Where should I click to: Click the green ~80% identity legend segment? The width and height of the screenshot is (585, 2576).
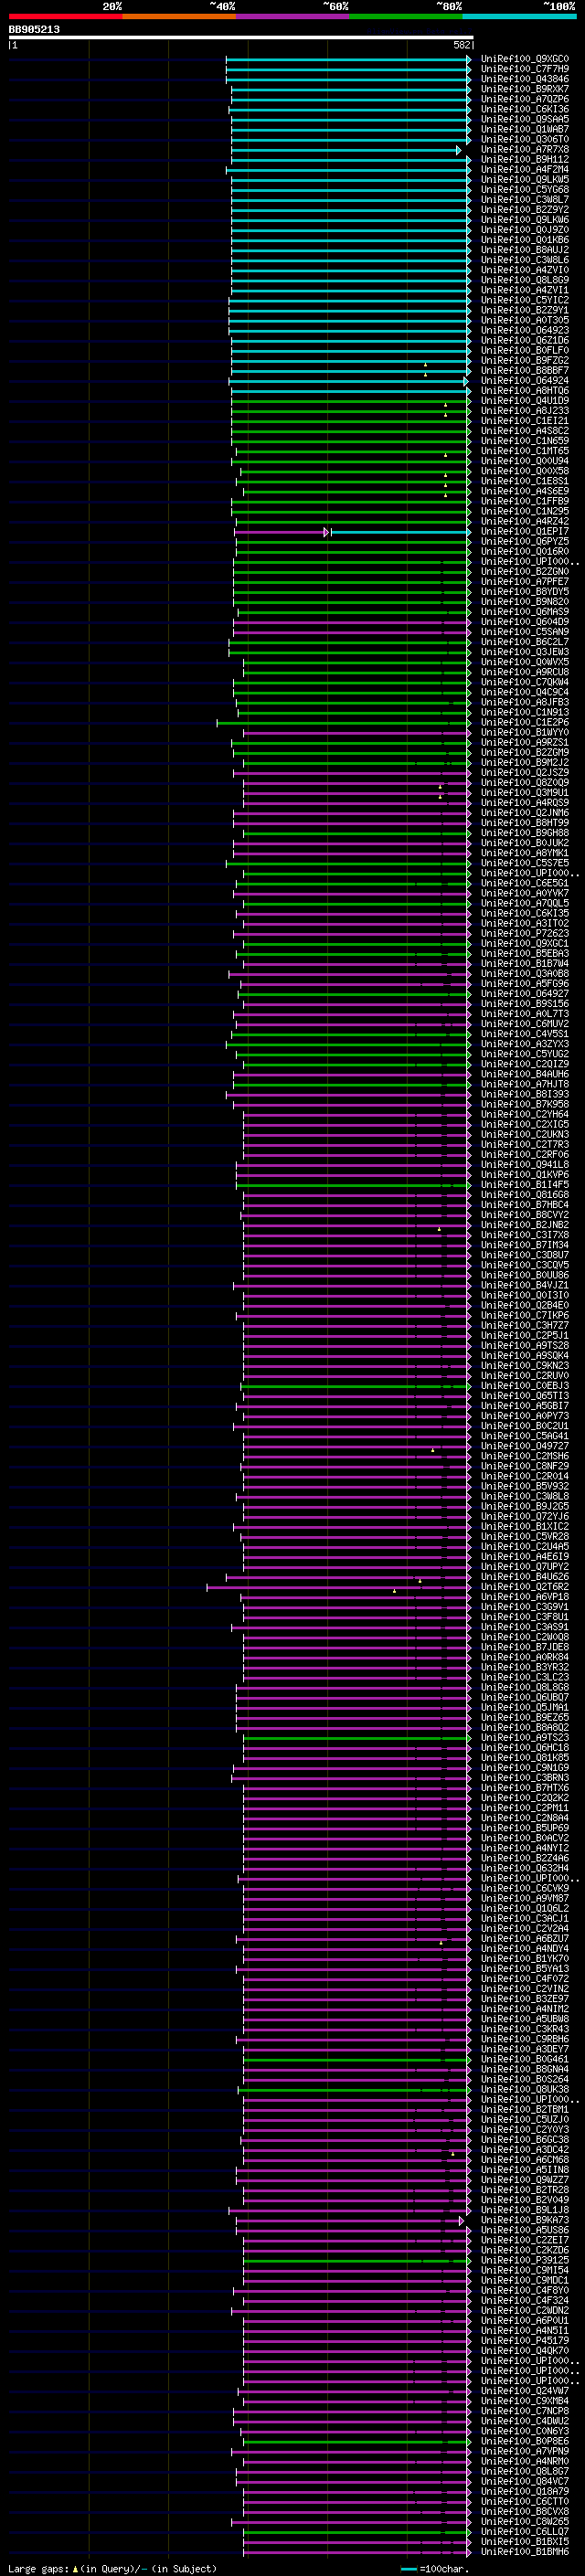406,16
